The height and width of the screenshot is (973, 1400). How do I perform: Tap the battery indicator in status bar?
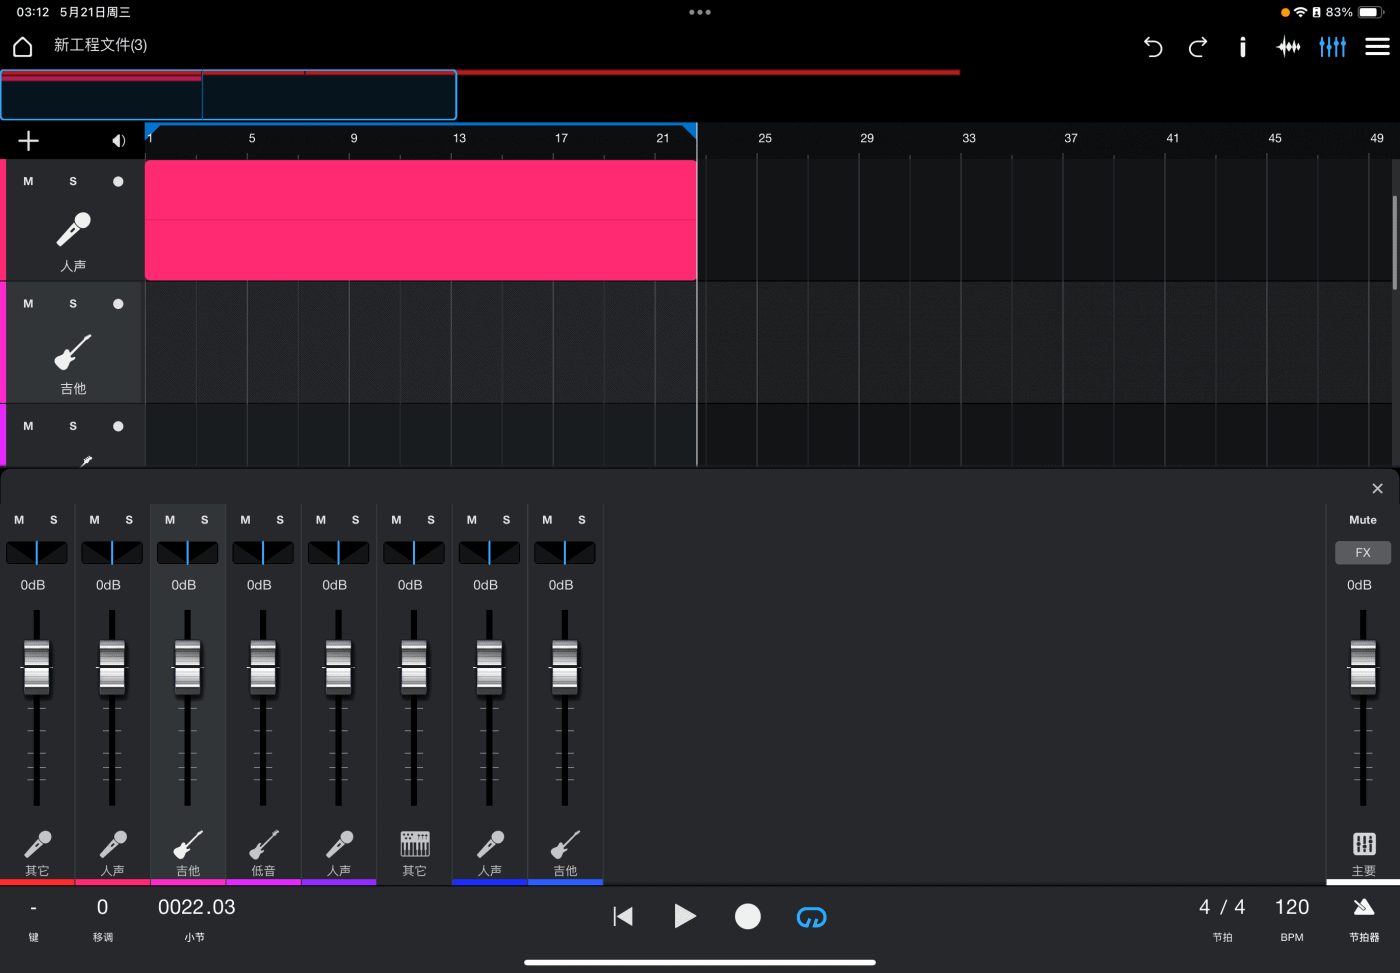tap(1370, 12)
